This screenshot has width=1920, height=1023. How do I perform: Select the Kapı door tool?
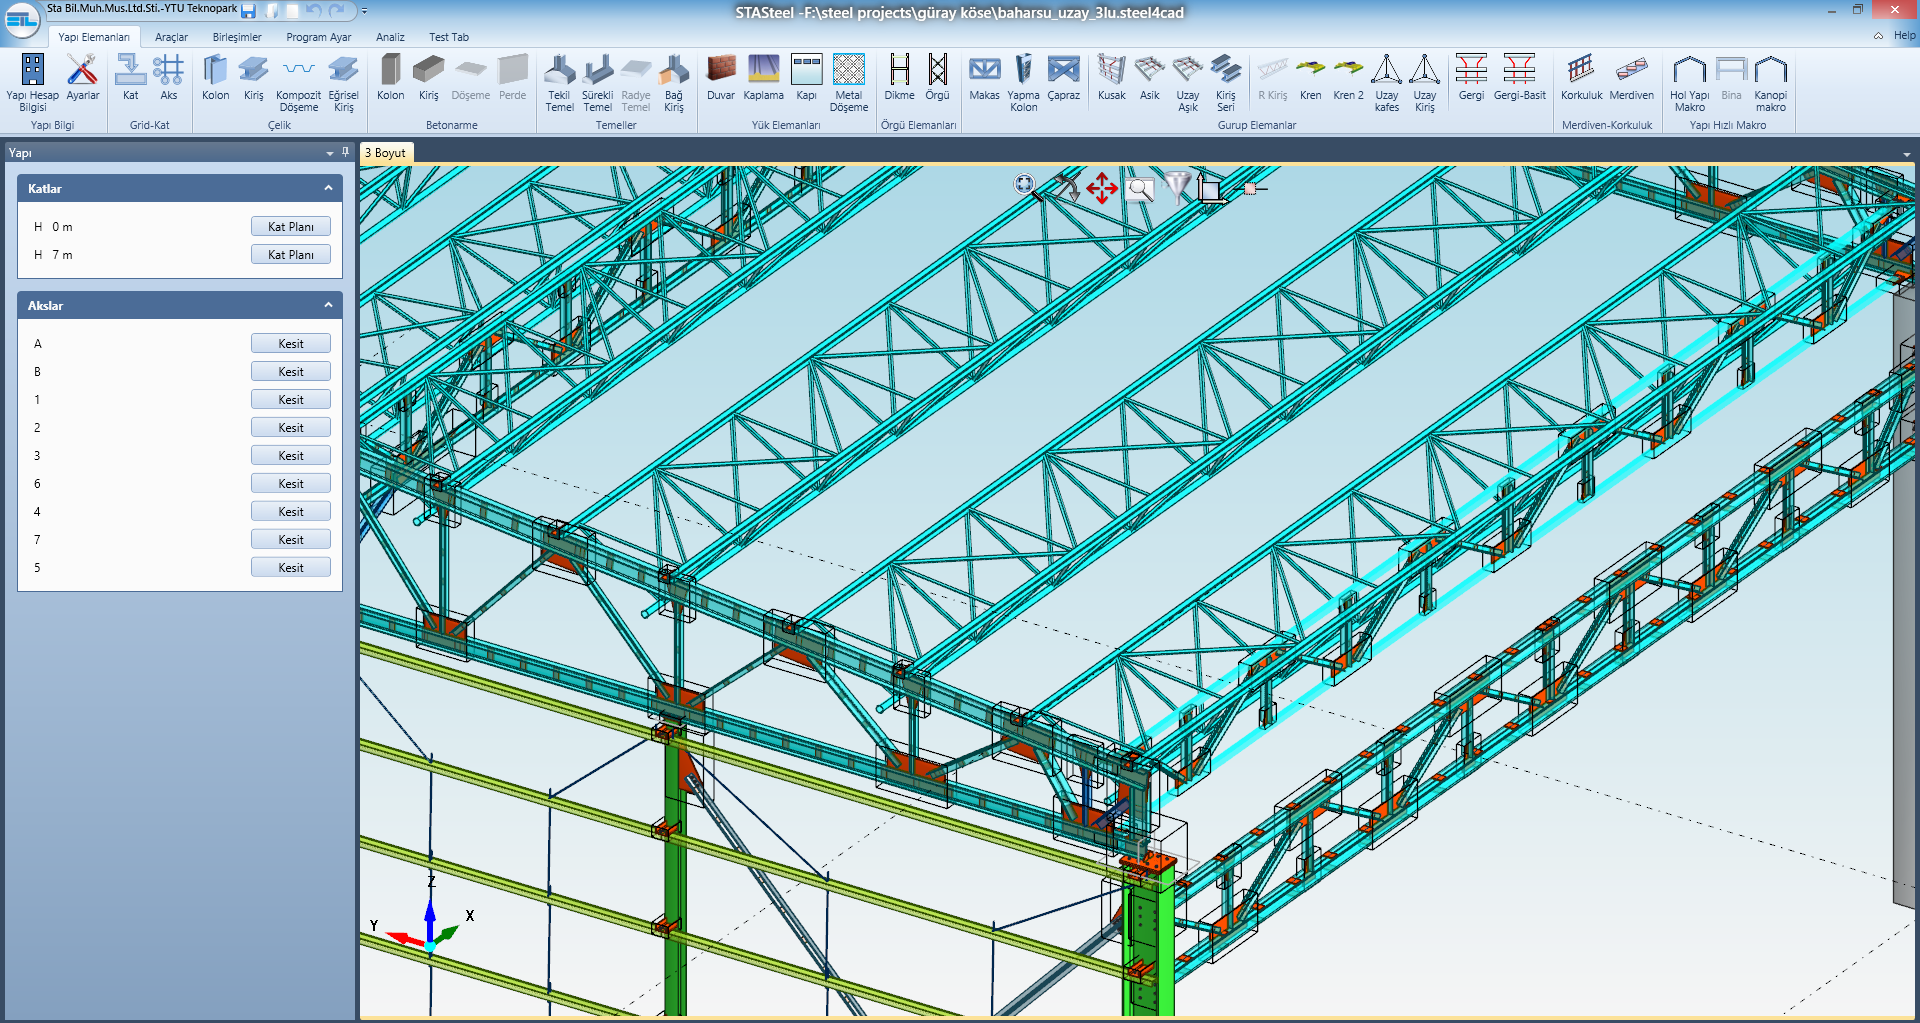(x=806, y=78)
